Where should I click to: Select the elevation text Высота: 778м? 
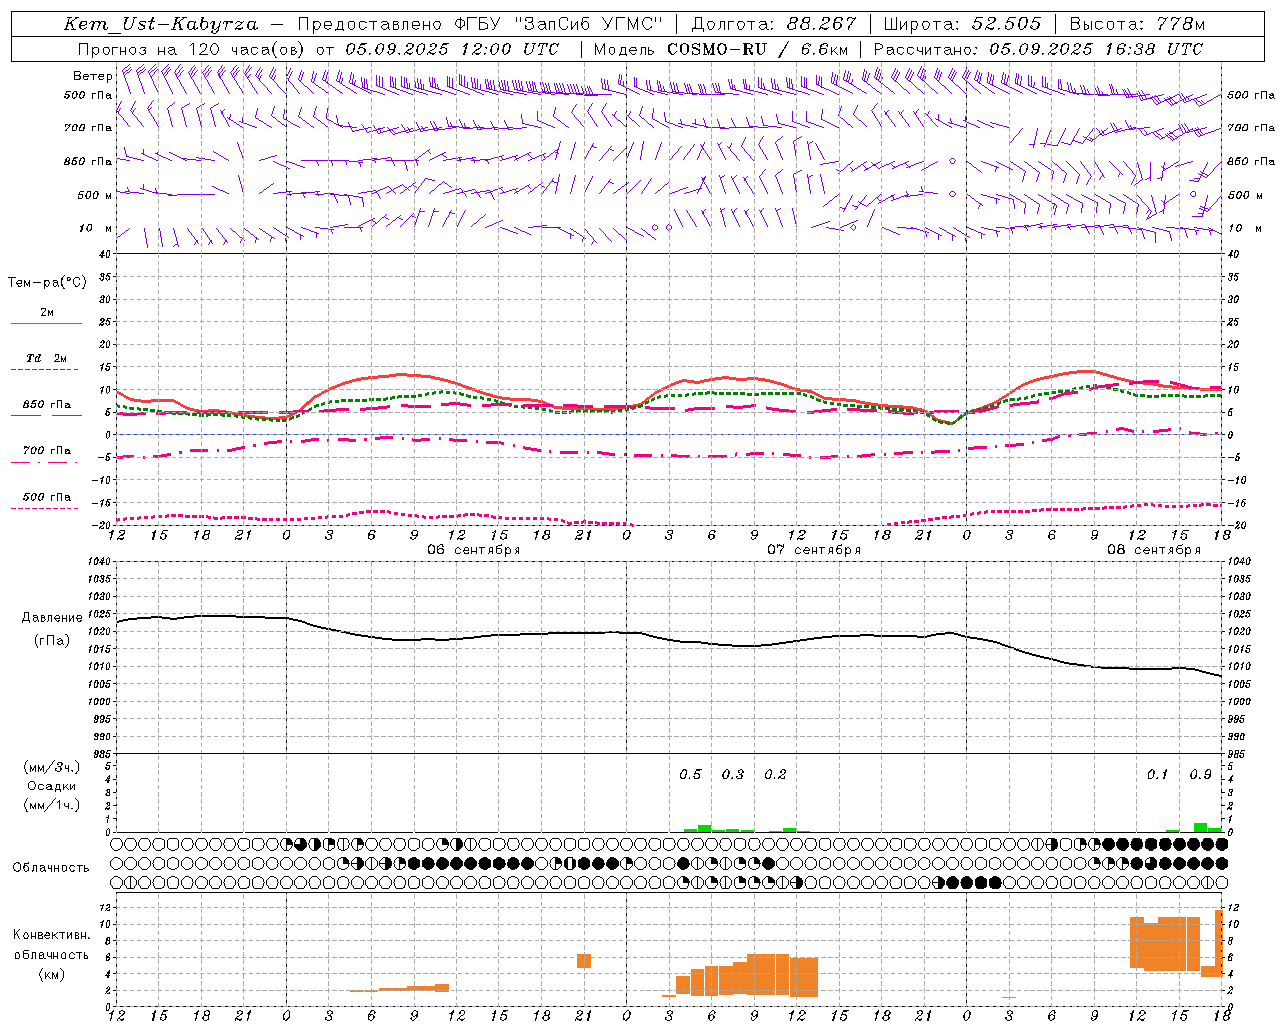pyautogui.click(x=1137, y=24)
